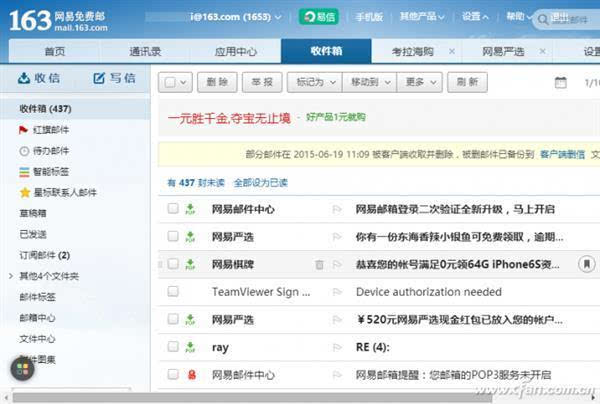
Task: Click the 写信 compose mail icon
Action: (x=99, y=78)
